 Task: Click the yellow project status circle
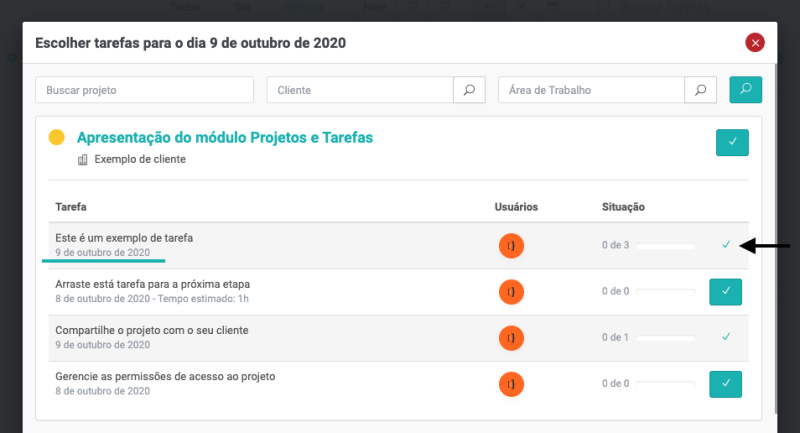click(x=57, y=137)
